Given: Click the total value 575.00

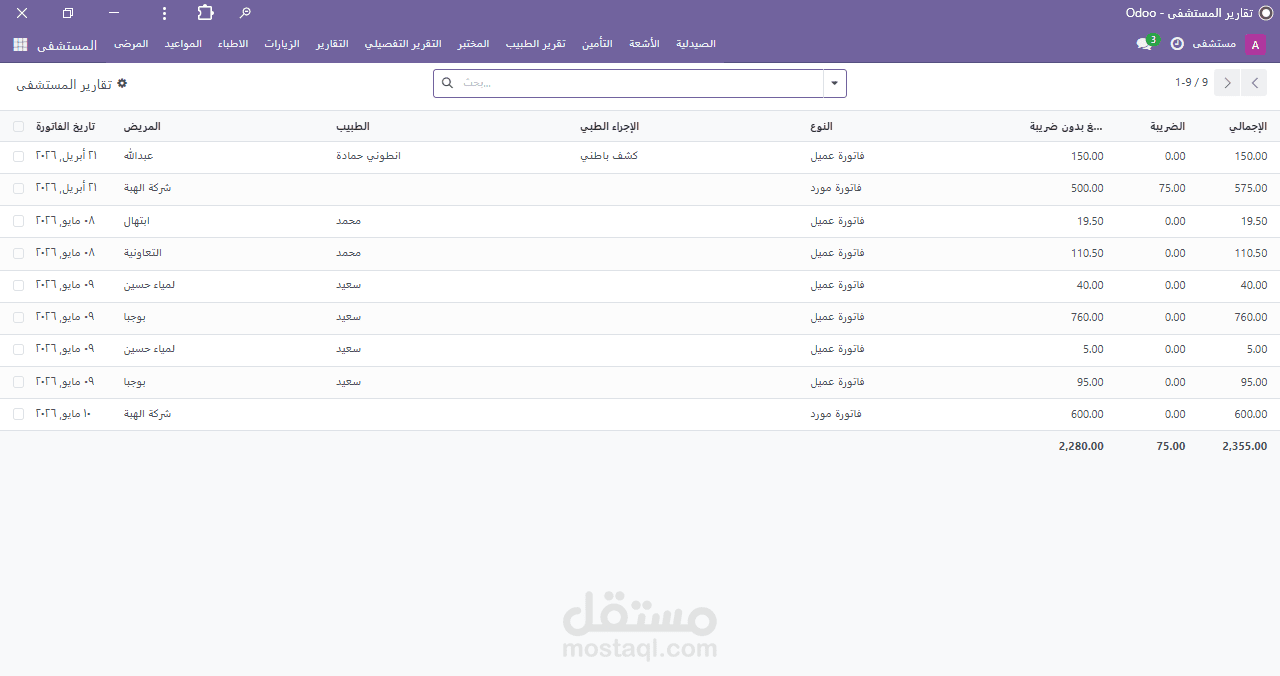Looking at the screenshot, I should click(x=1251, y=189).
